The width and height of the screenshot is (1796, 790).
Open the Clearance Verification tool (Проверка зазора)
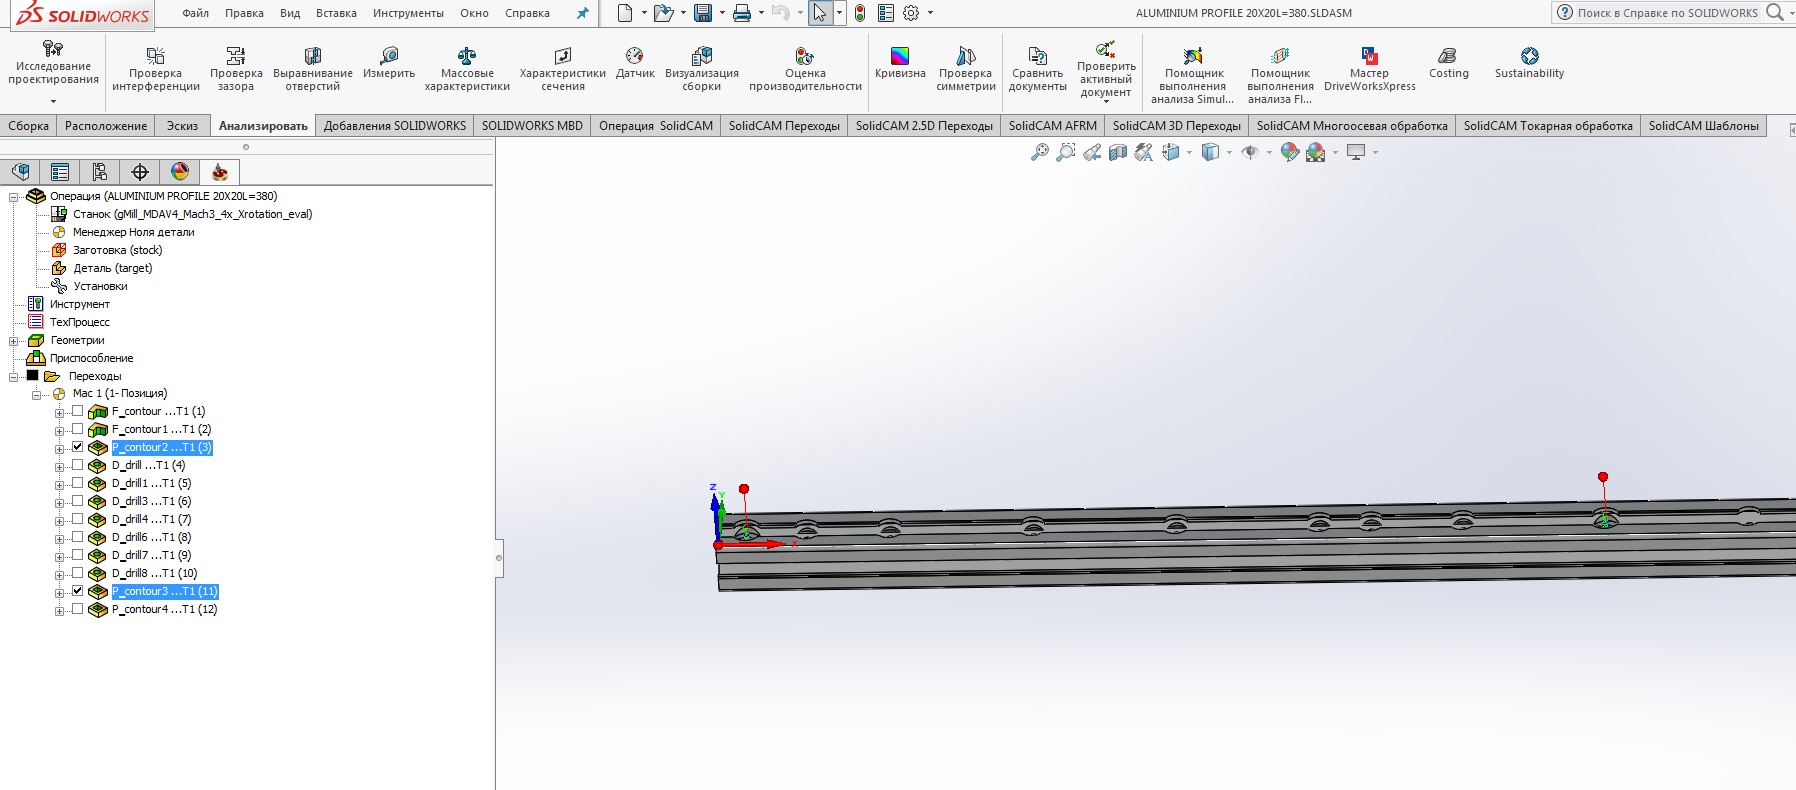click(236, 68)
